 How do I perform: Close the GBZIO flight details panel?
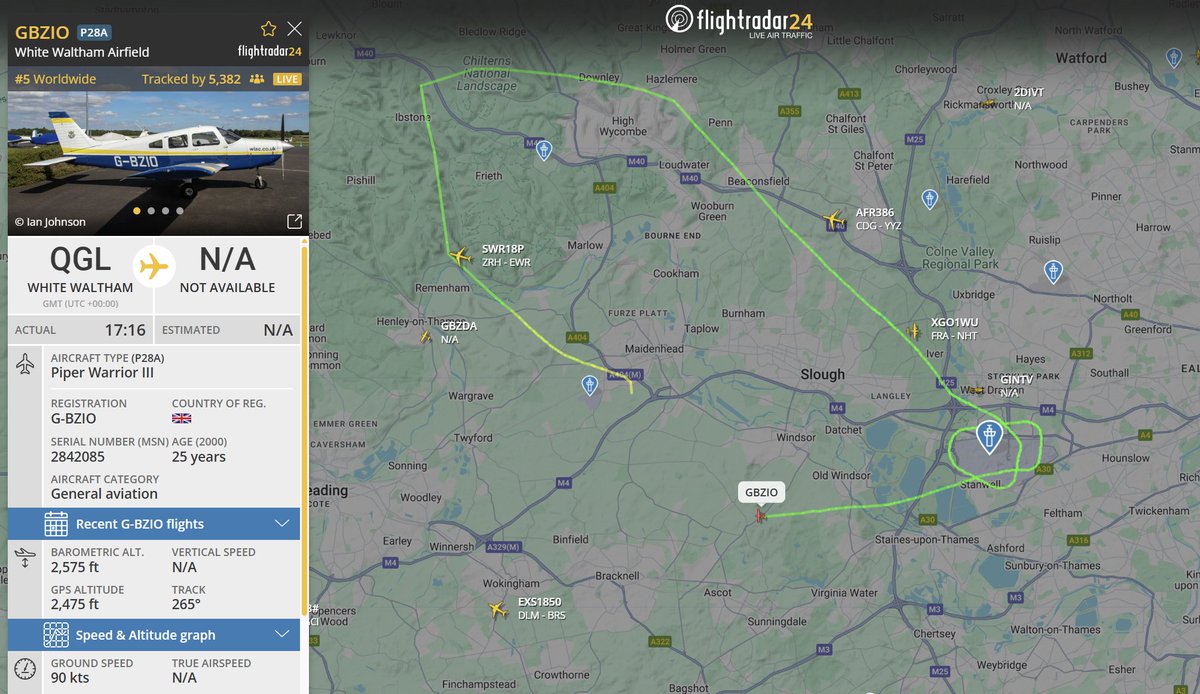tap(294, 29)
